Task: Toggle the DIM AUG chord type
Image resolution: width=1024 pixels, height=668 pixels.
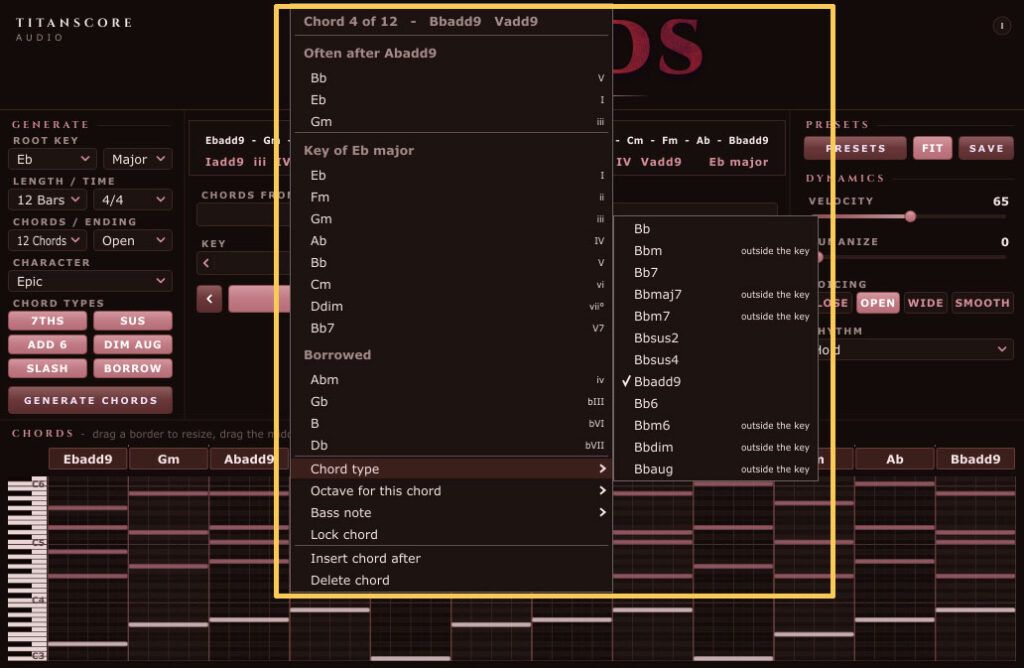Action: tap(133, 344)
